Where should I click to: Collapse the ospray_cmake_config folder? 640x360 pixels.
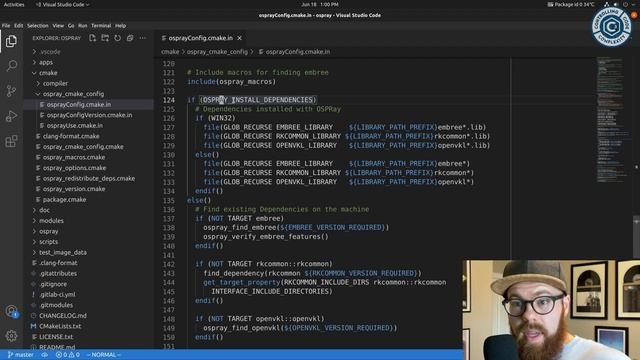point(89,94)
